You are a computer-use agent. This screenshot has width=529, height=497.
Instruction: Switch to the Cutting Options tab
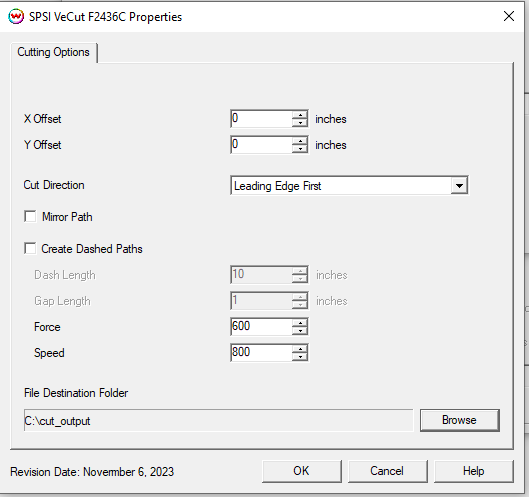tap(54, 52)
